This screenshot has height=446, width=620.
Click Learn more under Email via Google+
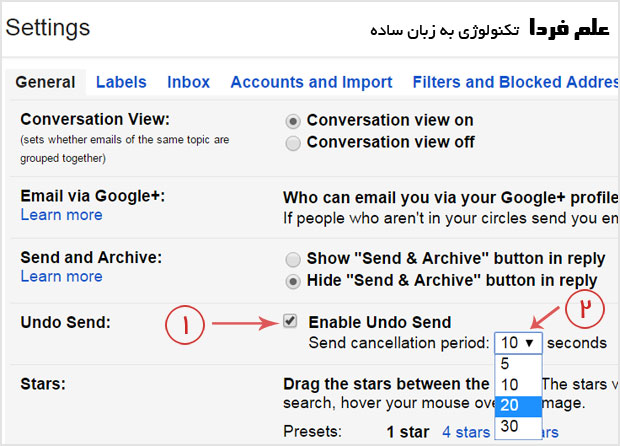point(61,215)
